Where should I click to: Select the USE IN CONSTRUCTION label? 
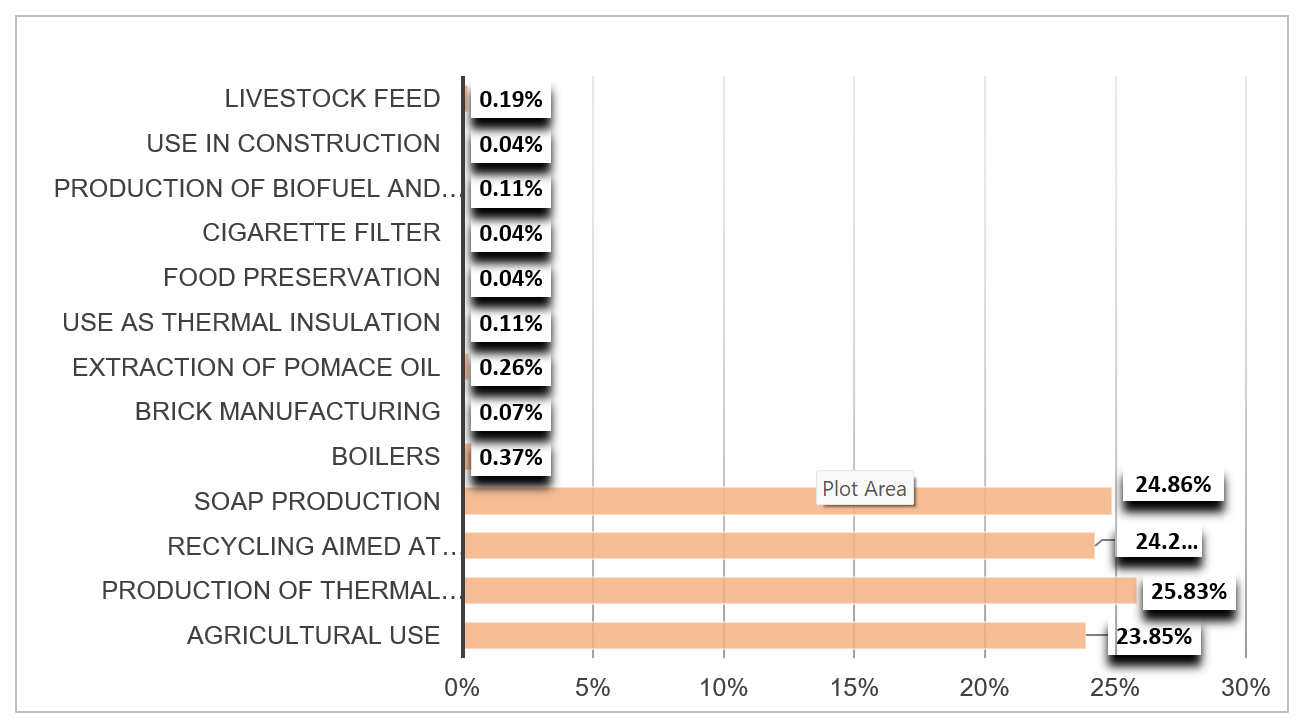click(x=293, y=144)
